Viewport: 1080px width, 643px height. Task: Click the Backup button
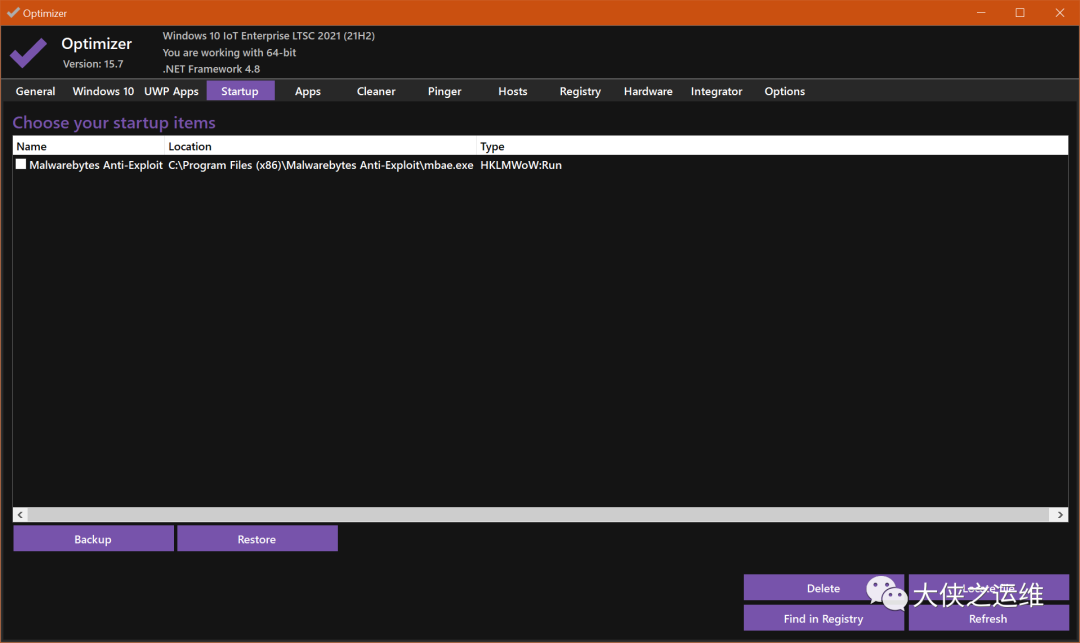pyautogui.click(x=94, y=539)
